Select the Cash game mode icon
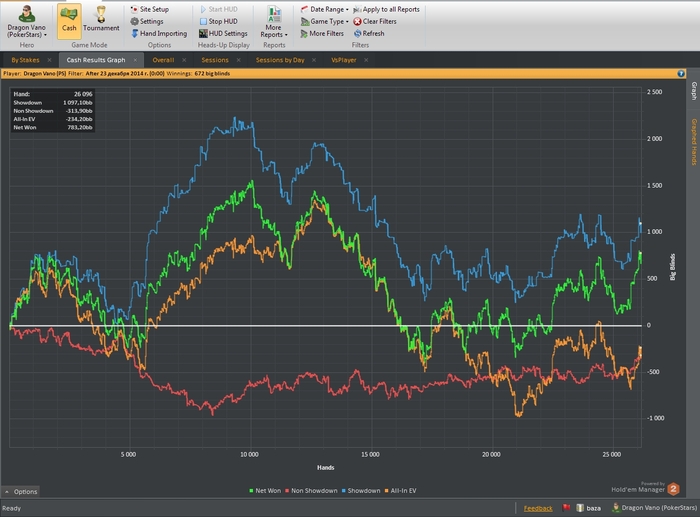700x517 pixels. pos(69,19)
